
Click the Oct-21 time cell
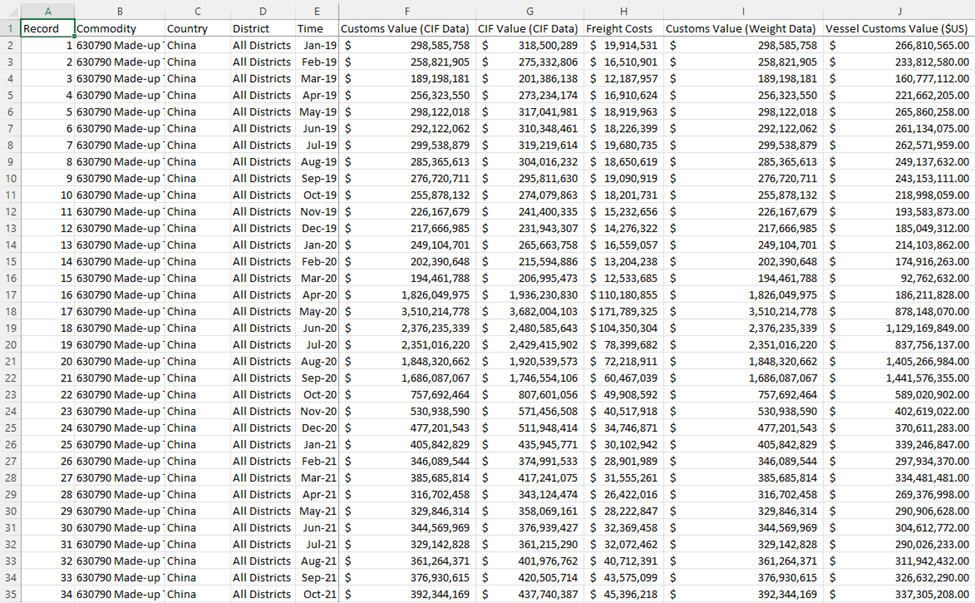tap(317, 594)
